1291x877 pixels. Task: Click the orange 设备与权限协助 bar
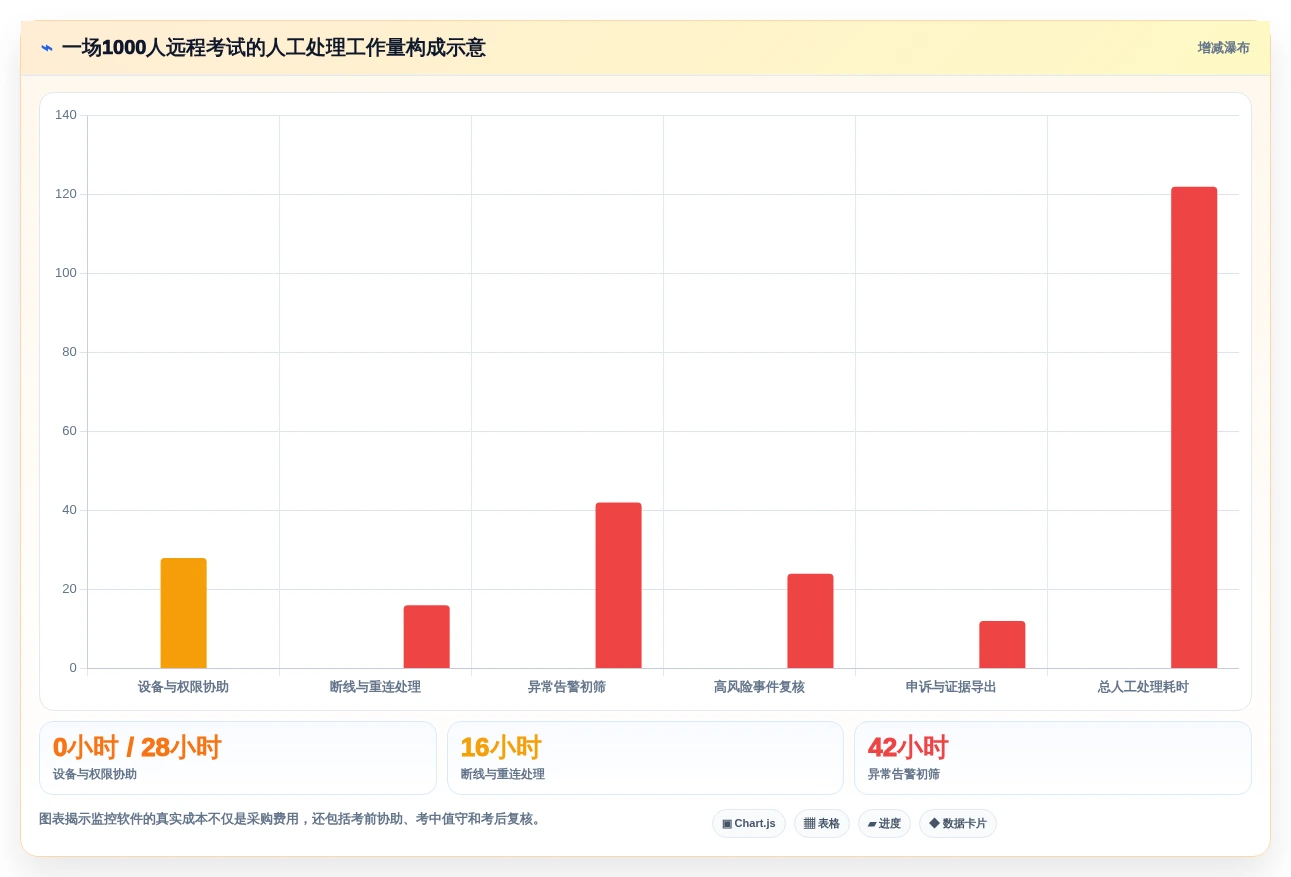pyautogui.click(x=184, y=613)
